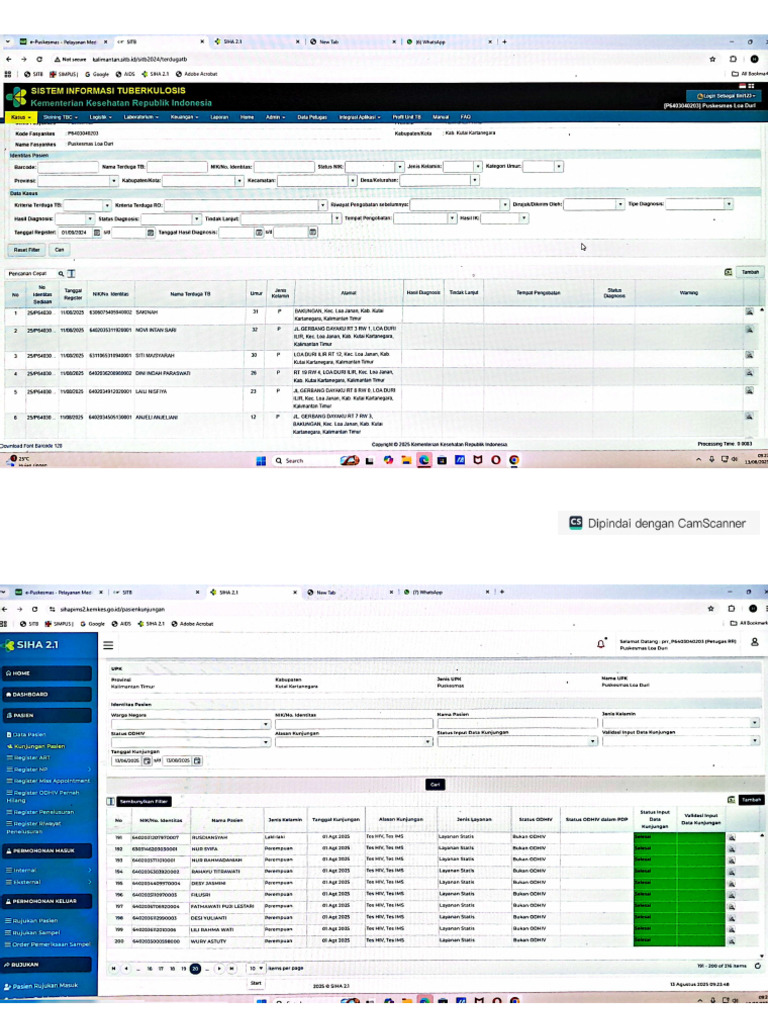Viewport: 768px width, 1024px height.
Task: Open Laboratorium menu in SITB
Action: (x=141, y=118)
